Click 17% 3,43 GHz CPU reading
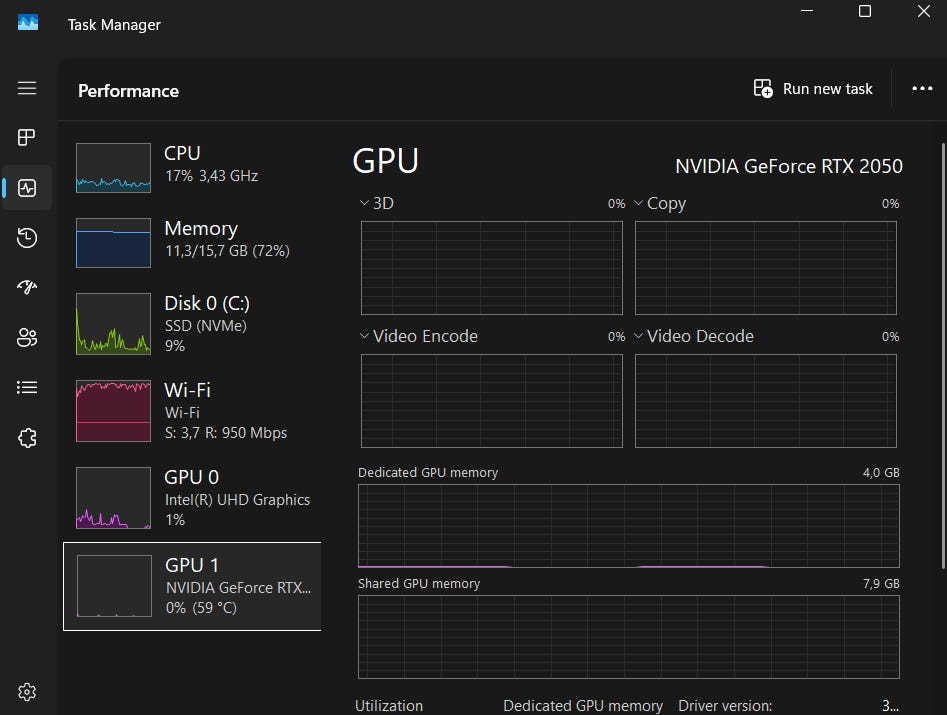The height and width of the screenshot is (715, 947). [211, 176]
